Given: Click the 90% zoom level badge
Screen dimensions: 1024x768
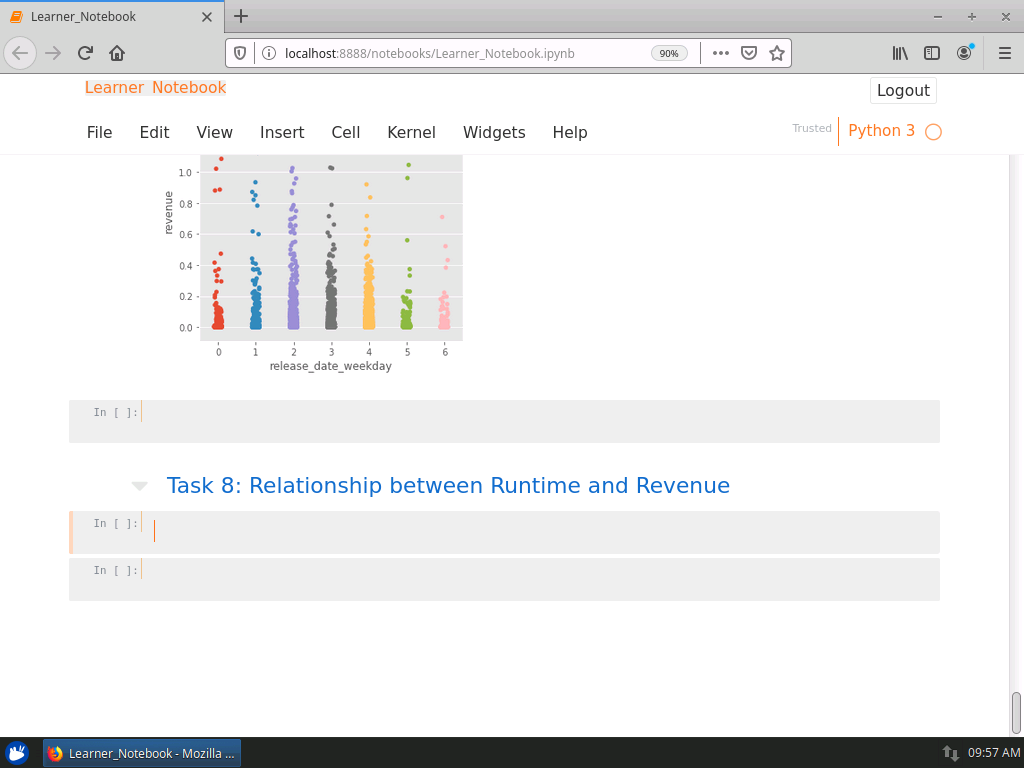Looking at the screenshot, I should pos(669,54).
